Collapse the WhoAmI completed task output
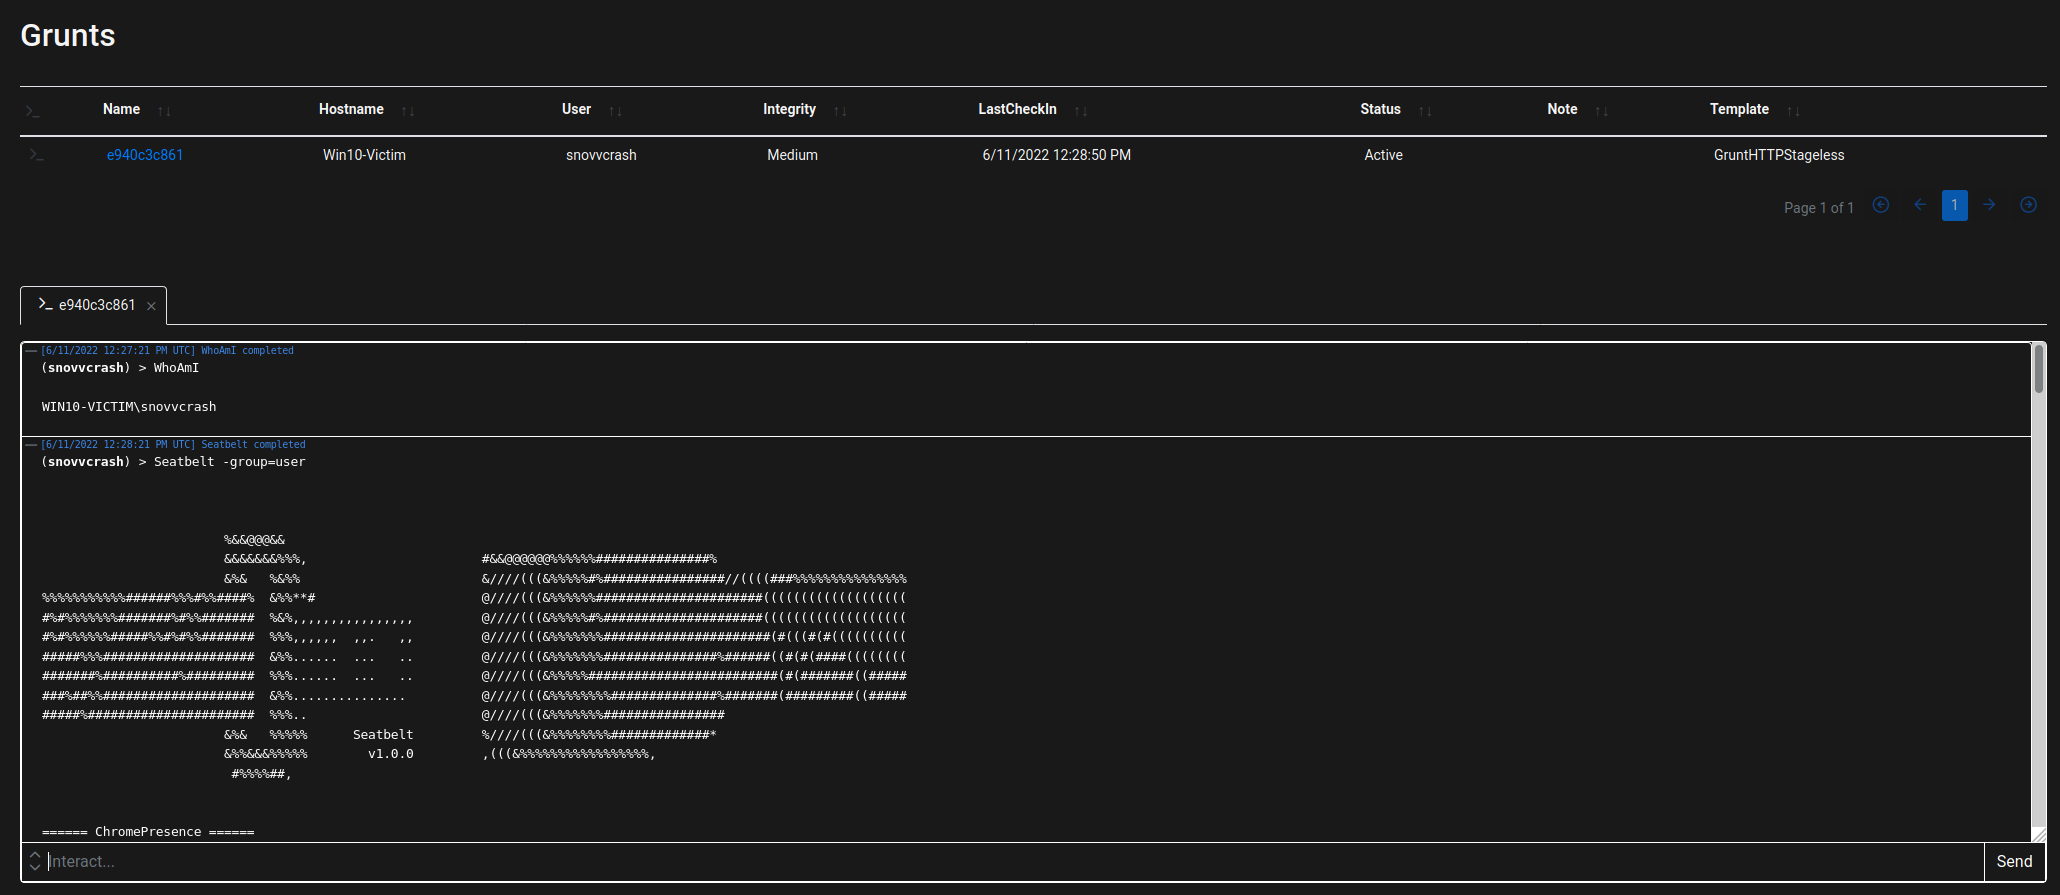 pyautogui.click(x=31, y=351)
